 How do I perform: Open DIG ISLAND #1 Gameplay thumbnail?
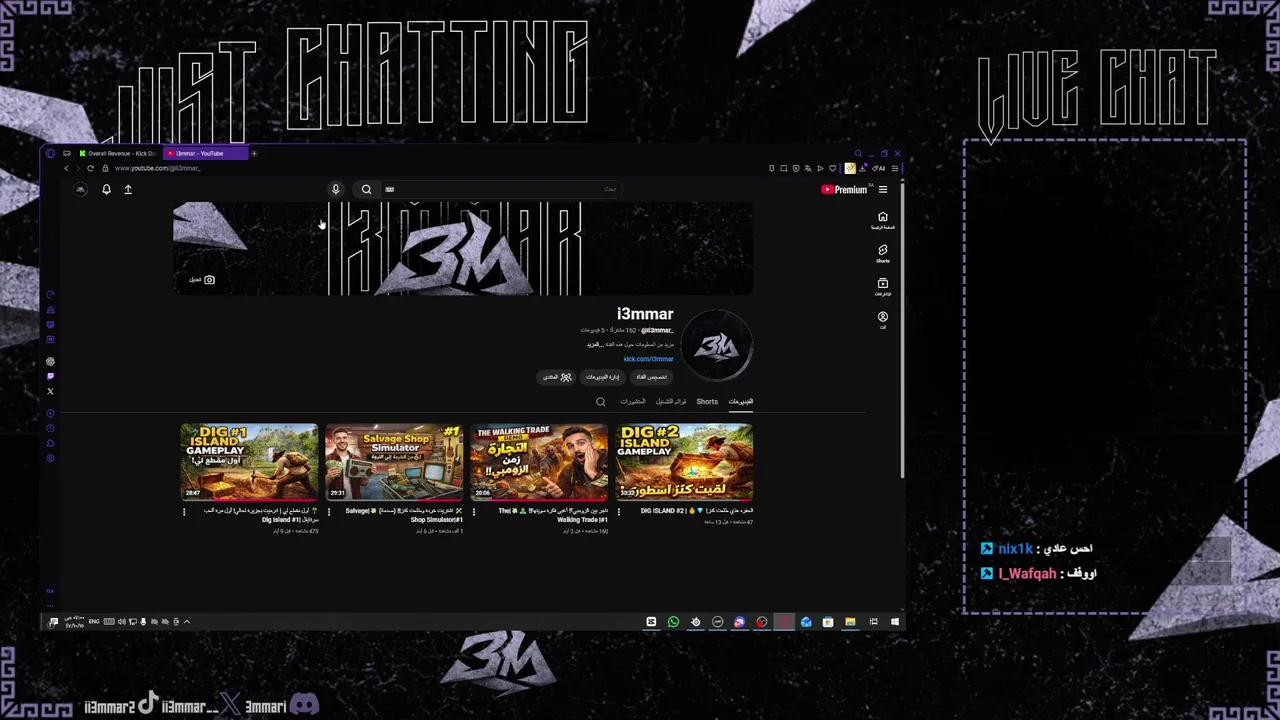pos(249,462)
